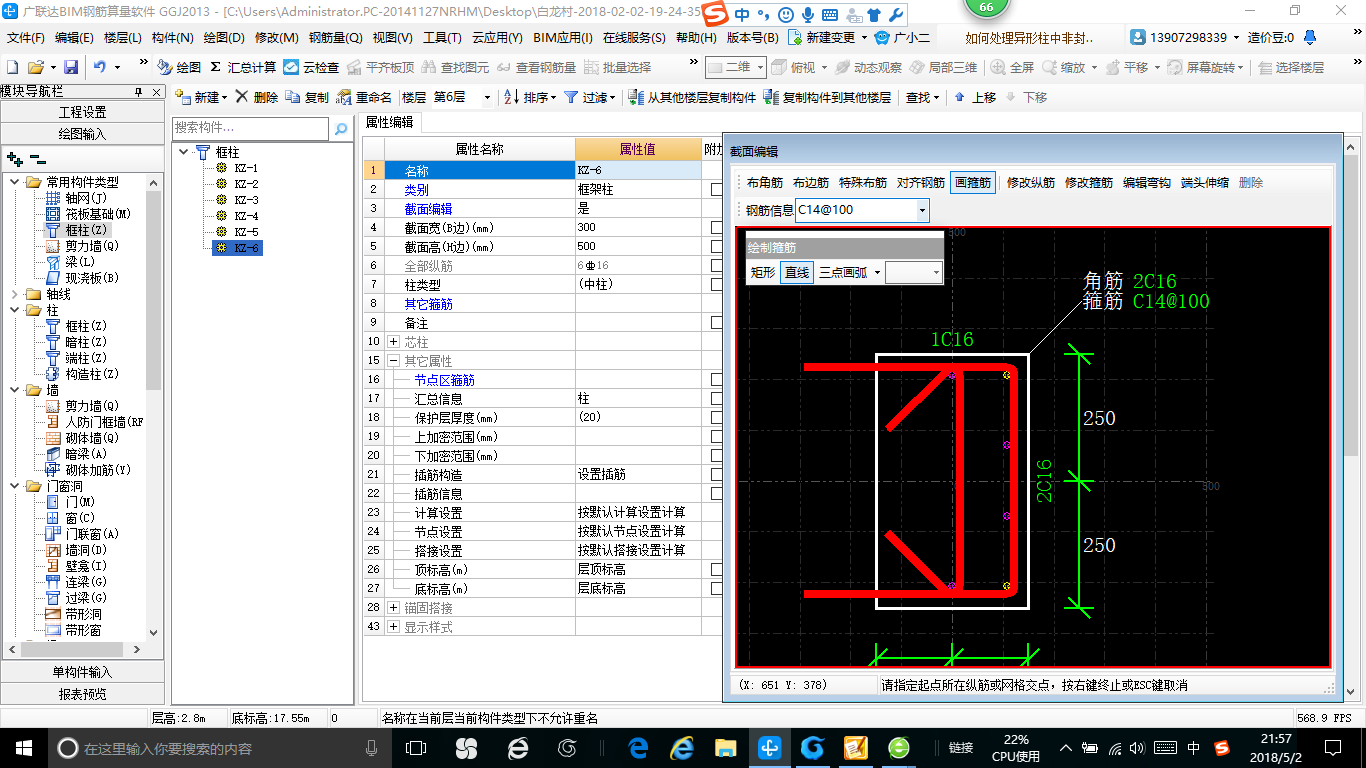Open the 帮助(H) menu

click(x=696, y=38)
